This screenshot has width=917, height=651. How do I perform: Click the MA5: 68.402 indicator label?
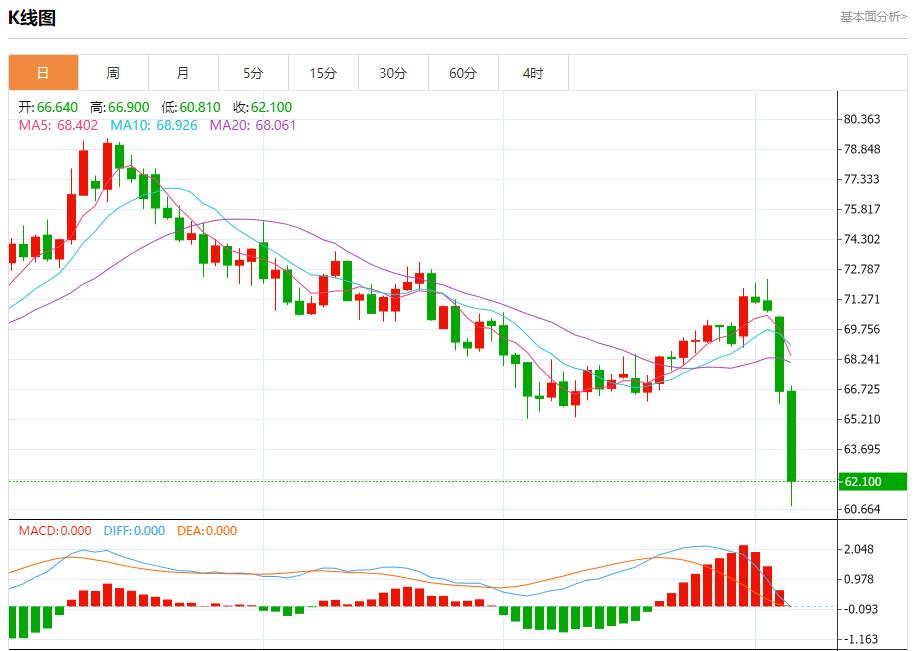pos(59,125)
